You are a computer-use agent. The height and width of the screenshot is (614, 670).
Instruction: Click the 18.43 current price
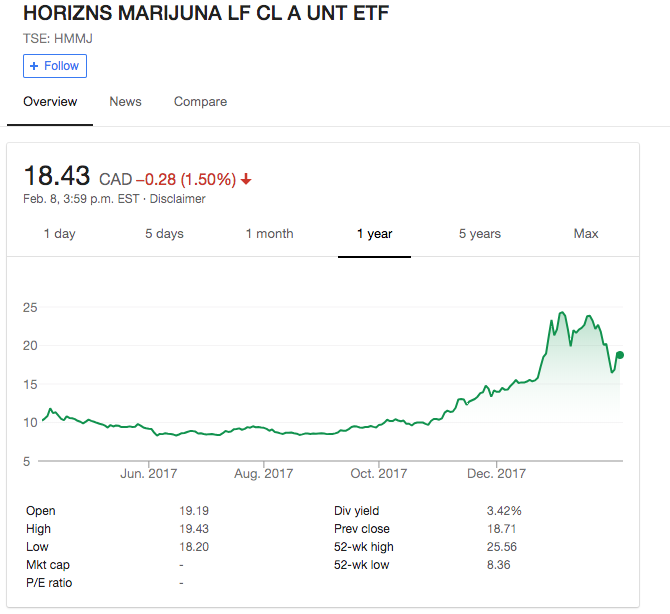coord(57,177)
